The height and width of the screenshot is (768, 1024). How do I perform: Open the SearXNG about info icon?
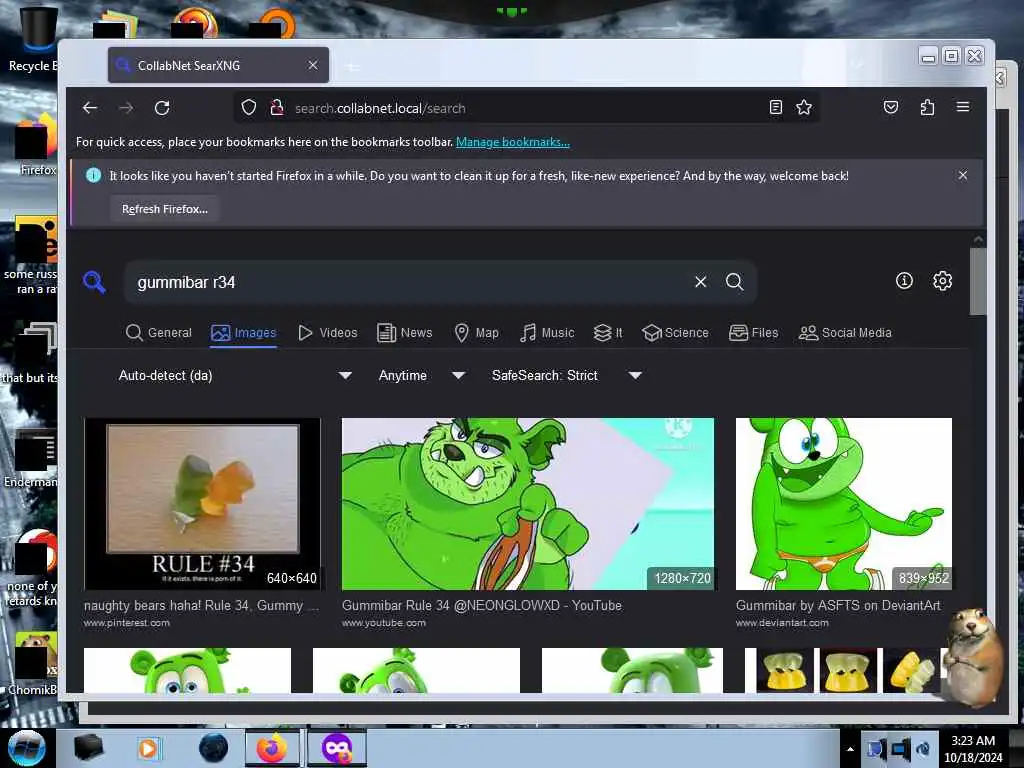[x=904, y=281]
